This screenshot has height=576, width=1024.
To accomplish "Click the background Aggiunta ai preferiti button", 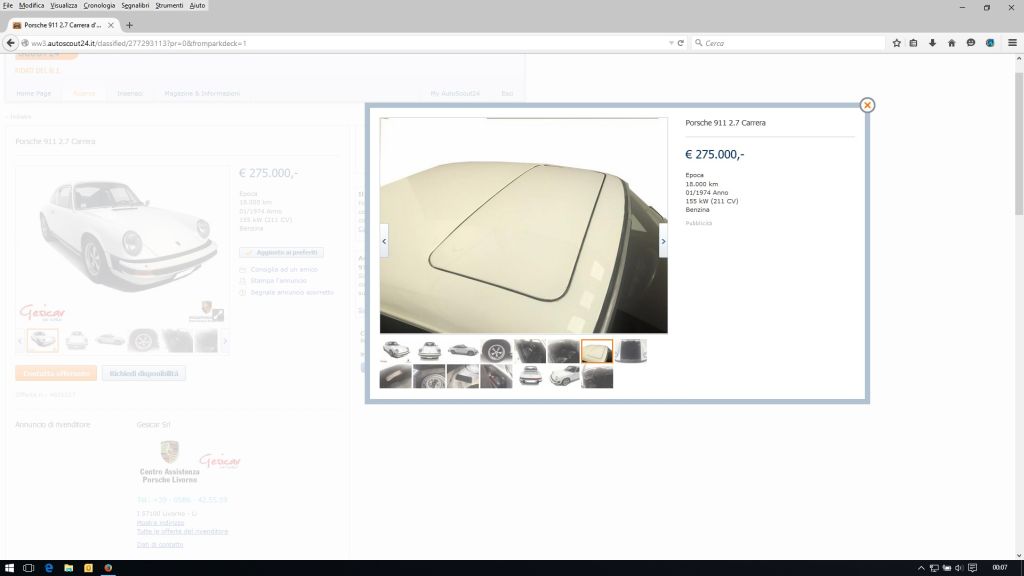I will [281, 252].
